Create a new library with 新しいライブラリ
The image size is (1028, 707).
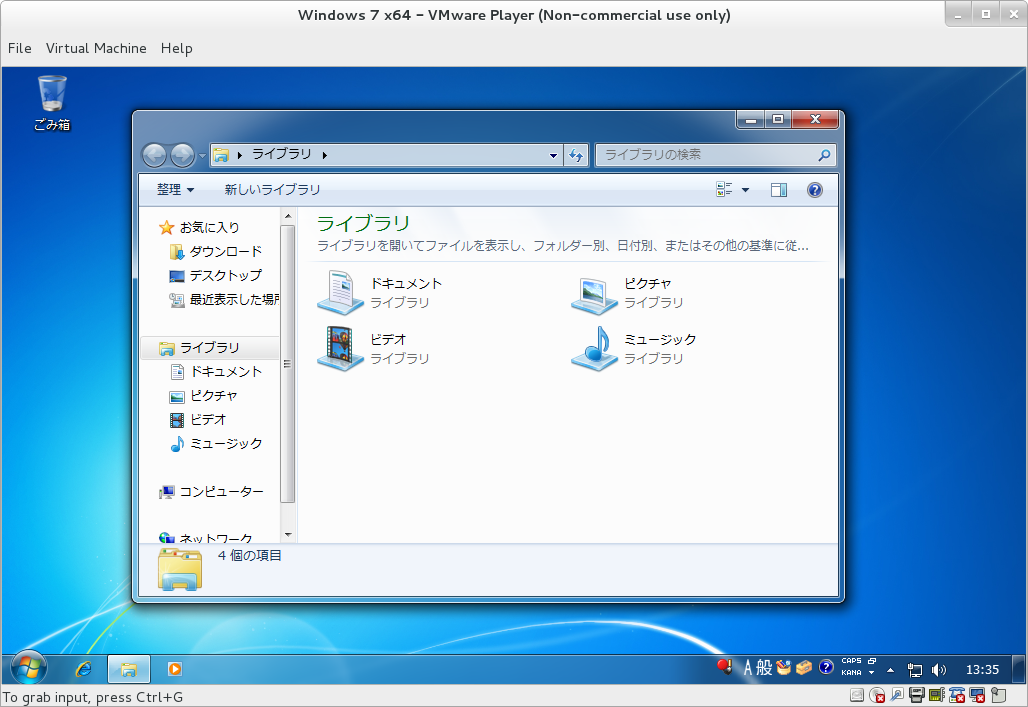click(272, 190)
